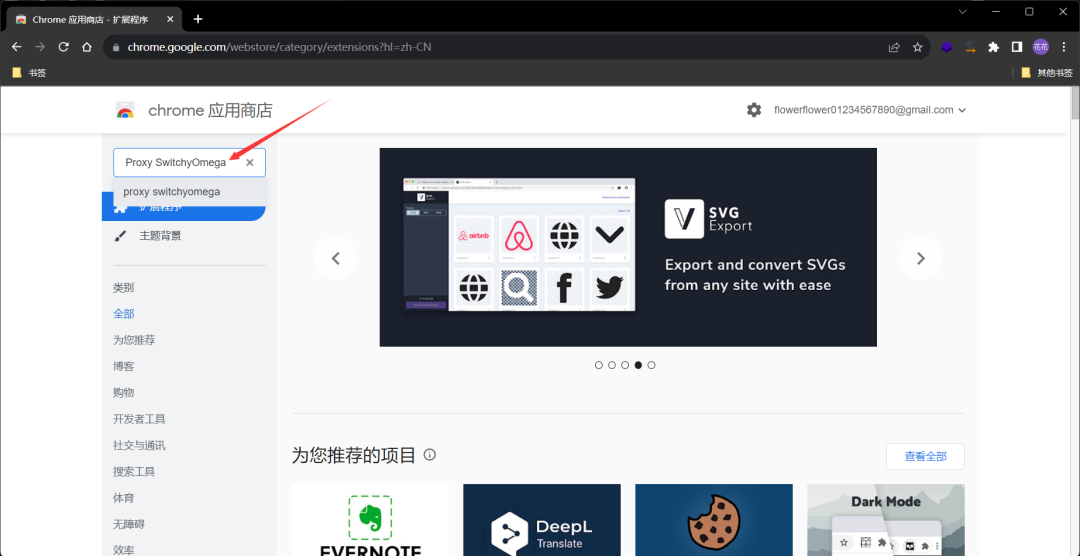Viewport: 1080px width, 556px height.
Task: Show the previous carousel banner
Action: click(x=335, y=258)
